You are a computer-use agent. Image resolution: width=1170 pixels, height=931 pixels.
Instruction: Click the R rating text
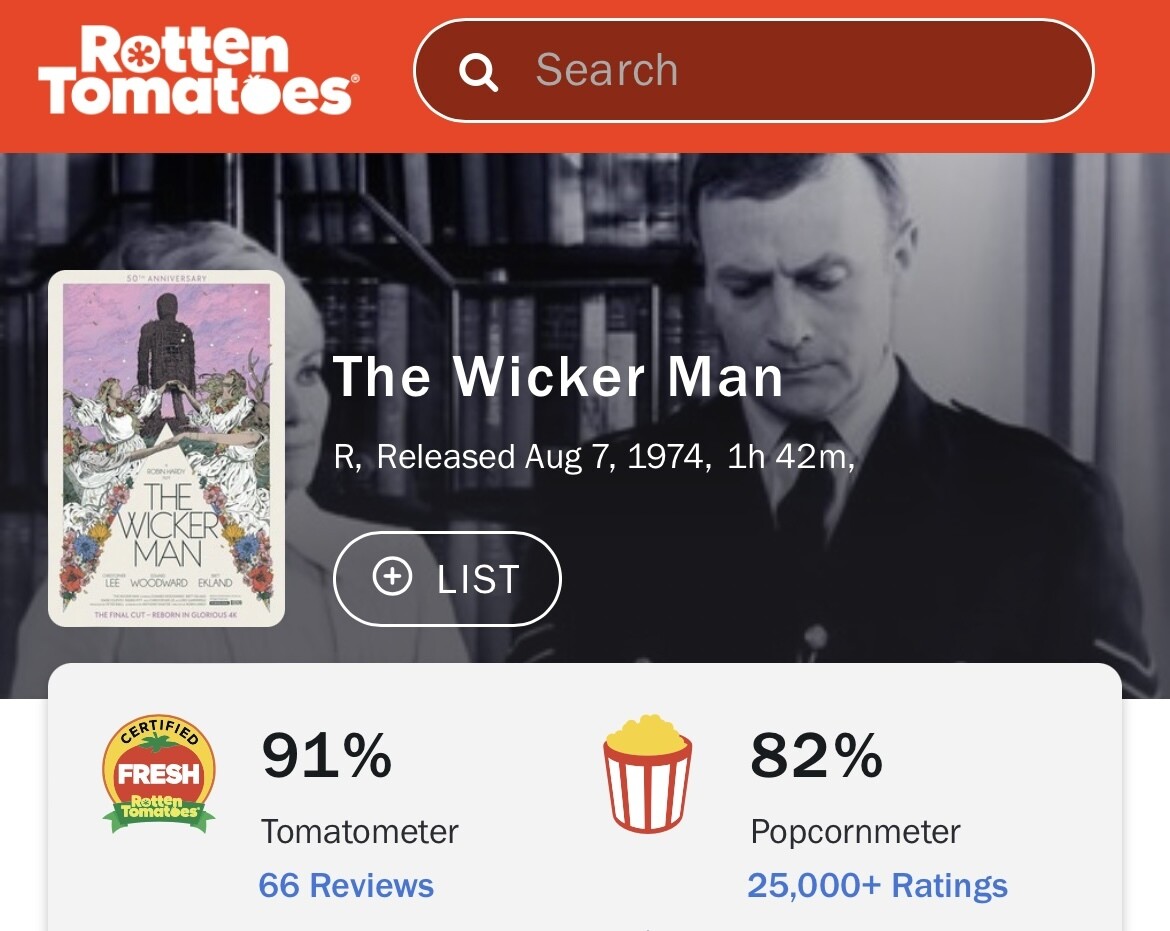click(x=346, y=457)
